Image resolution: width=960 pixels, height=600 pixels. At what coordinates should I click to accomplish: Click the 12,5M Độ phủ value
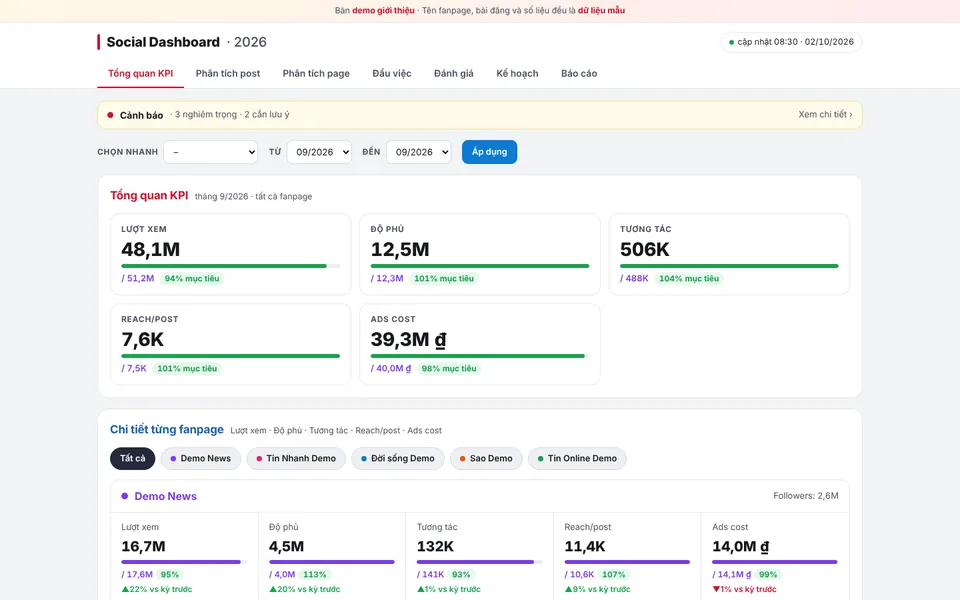[x=400, y=249]
